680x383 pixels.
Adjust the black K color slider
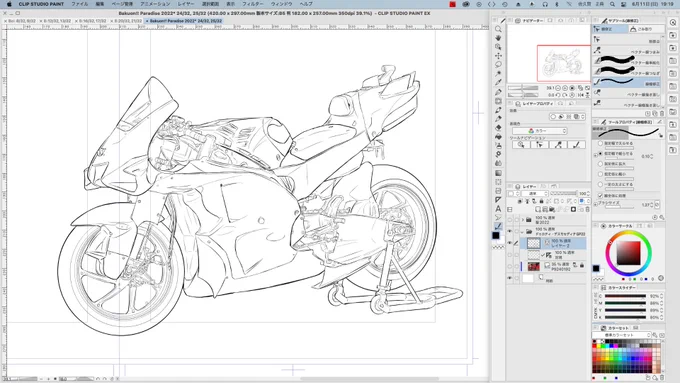(625, 317)
